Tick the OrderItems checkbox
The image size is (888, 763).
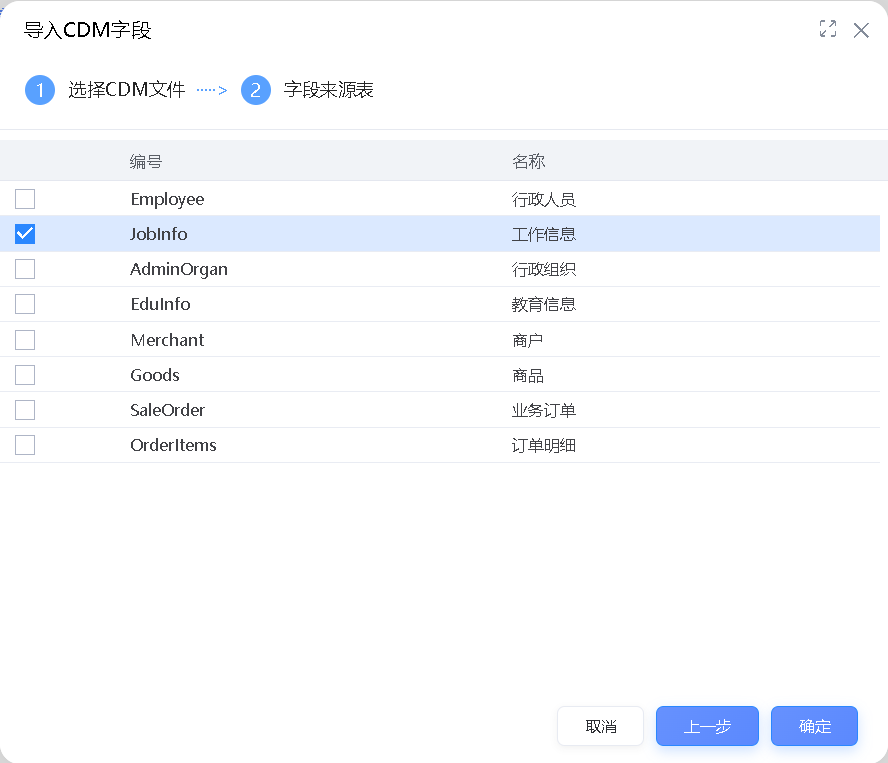pyautogui.click(x=24, y=444)
